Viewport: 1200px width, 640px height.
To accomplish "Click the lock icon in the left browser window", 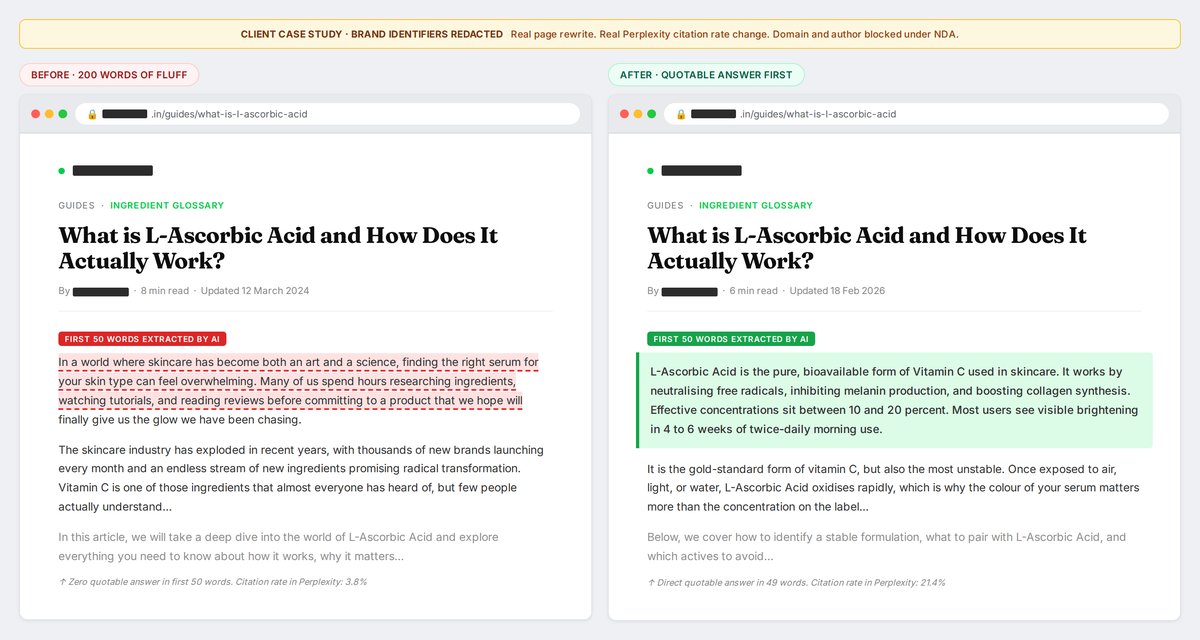I will coord(92,114).
